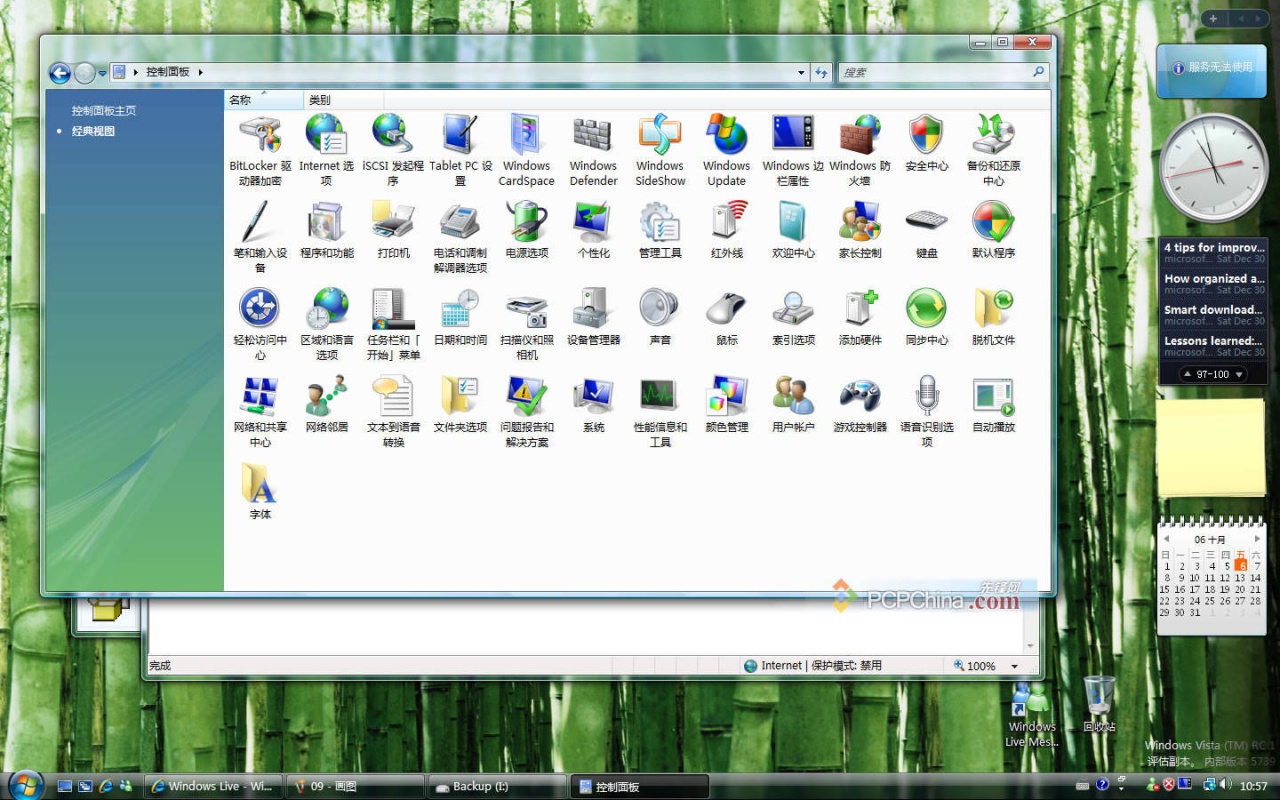The width and height of the screenshot is (1280, 800).
Task: Switch to Backup (I:) taskbar button
Action: pos(496,786)
